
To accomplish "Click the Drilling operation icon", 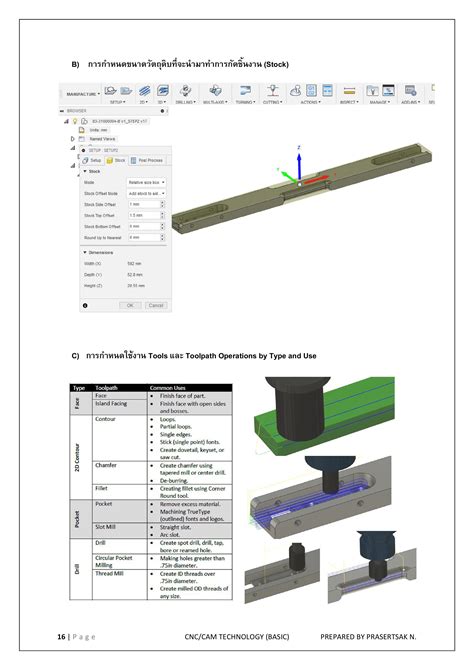I will point(185,91).
